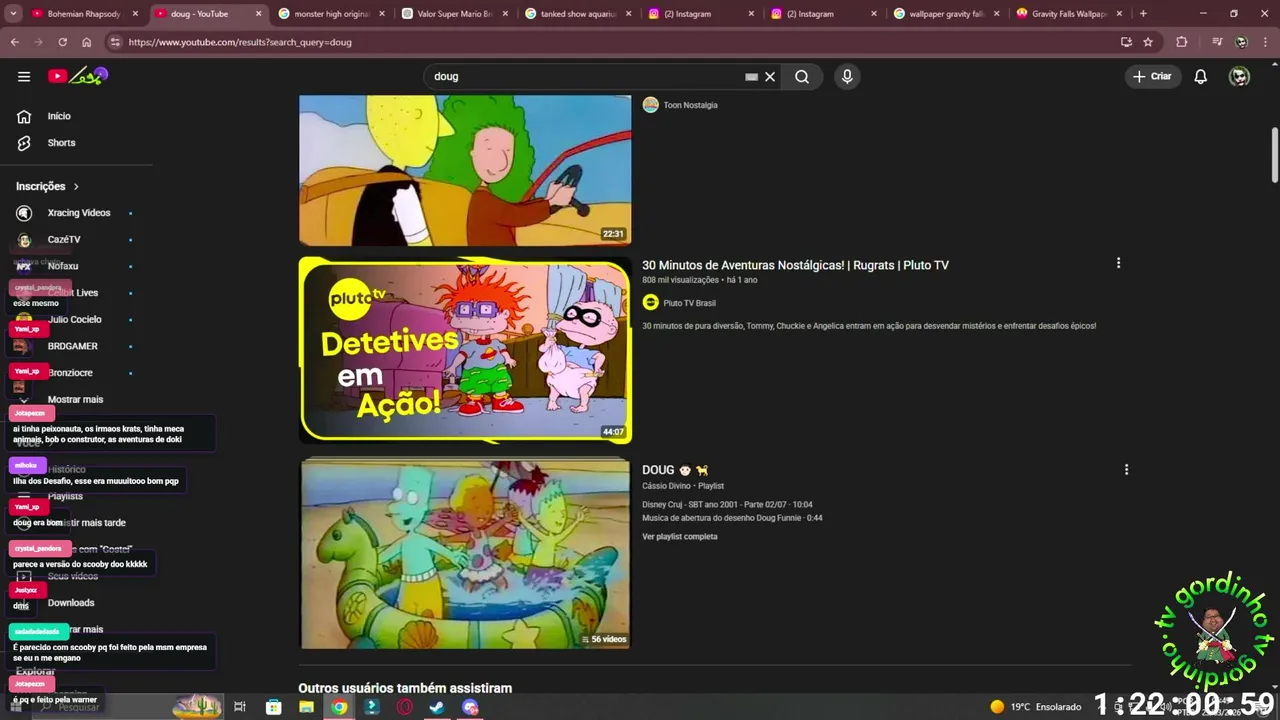Open the BRDGAMER subscription

75,346
